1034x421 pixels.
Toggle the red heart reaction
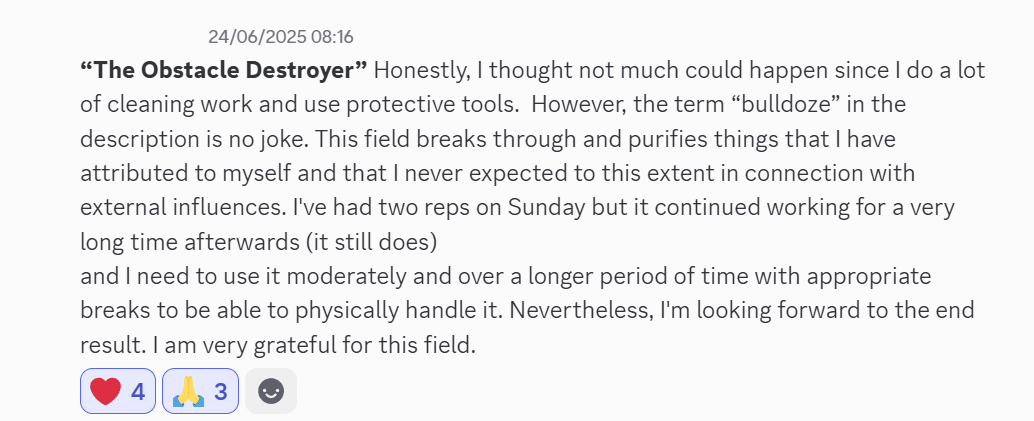[x=118, y=391]
